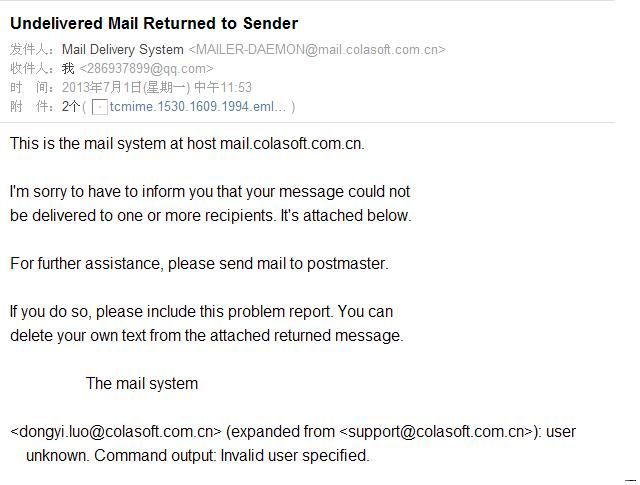
Task: Click the MAILER-DAEMON sender email address
Action: 317,49
